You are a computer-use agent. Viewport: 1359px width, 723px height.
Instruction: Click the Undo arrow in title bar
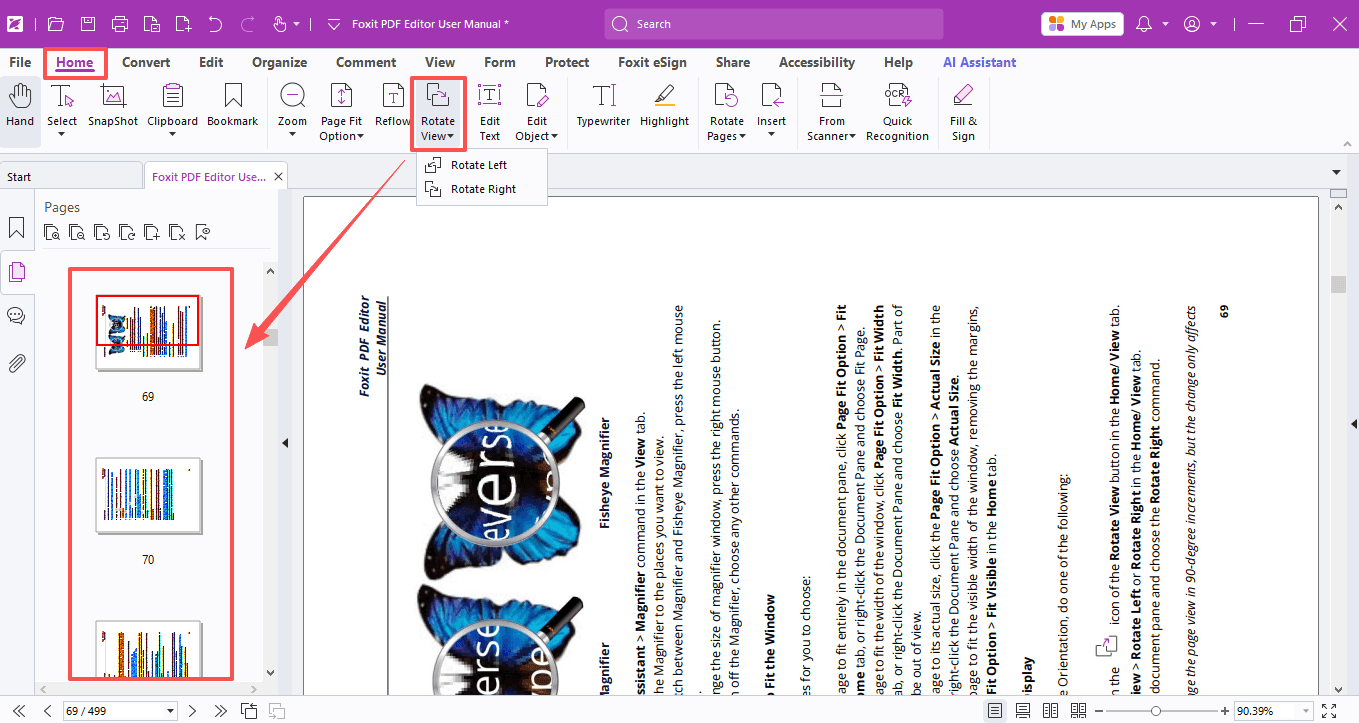tap(215, 23)
